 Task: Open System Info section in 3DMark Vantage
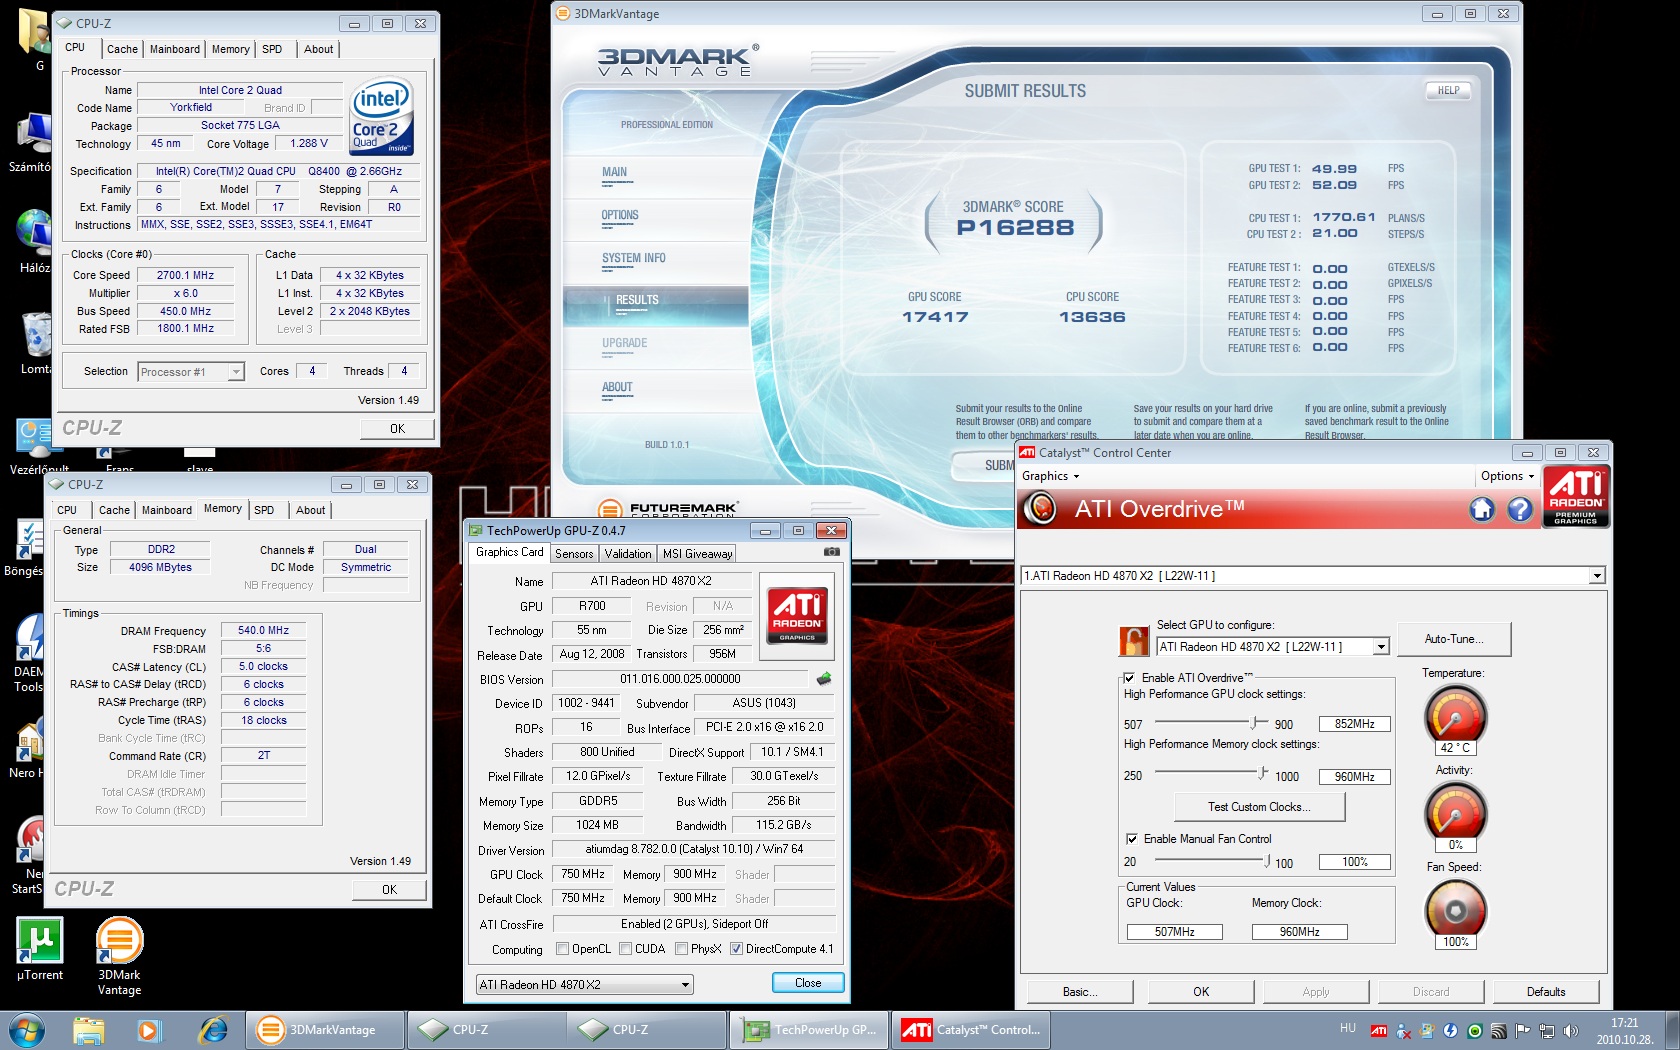(x=633, y=258)
